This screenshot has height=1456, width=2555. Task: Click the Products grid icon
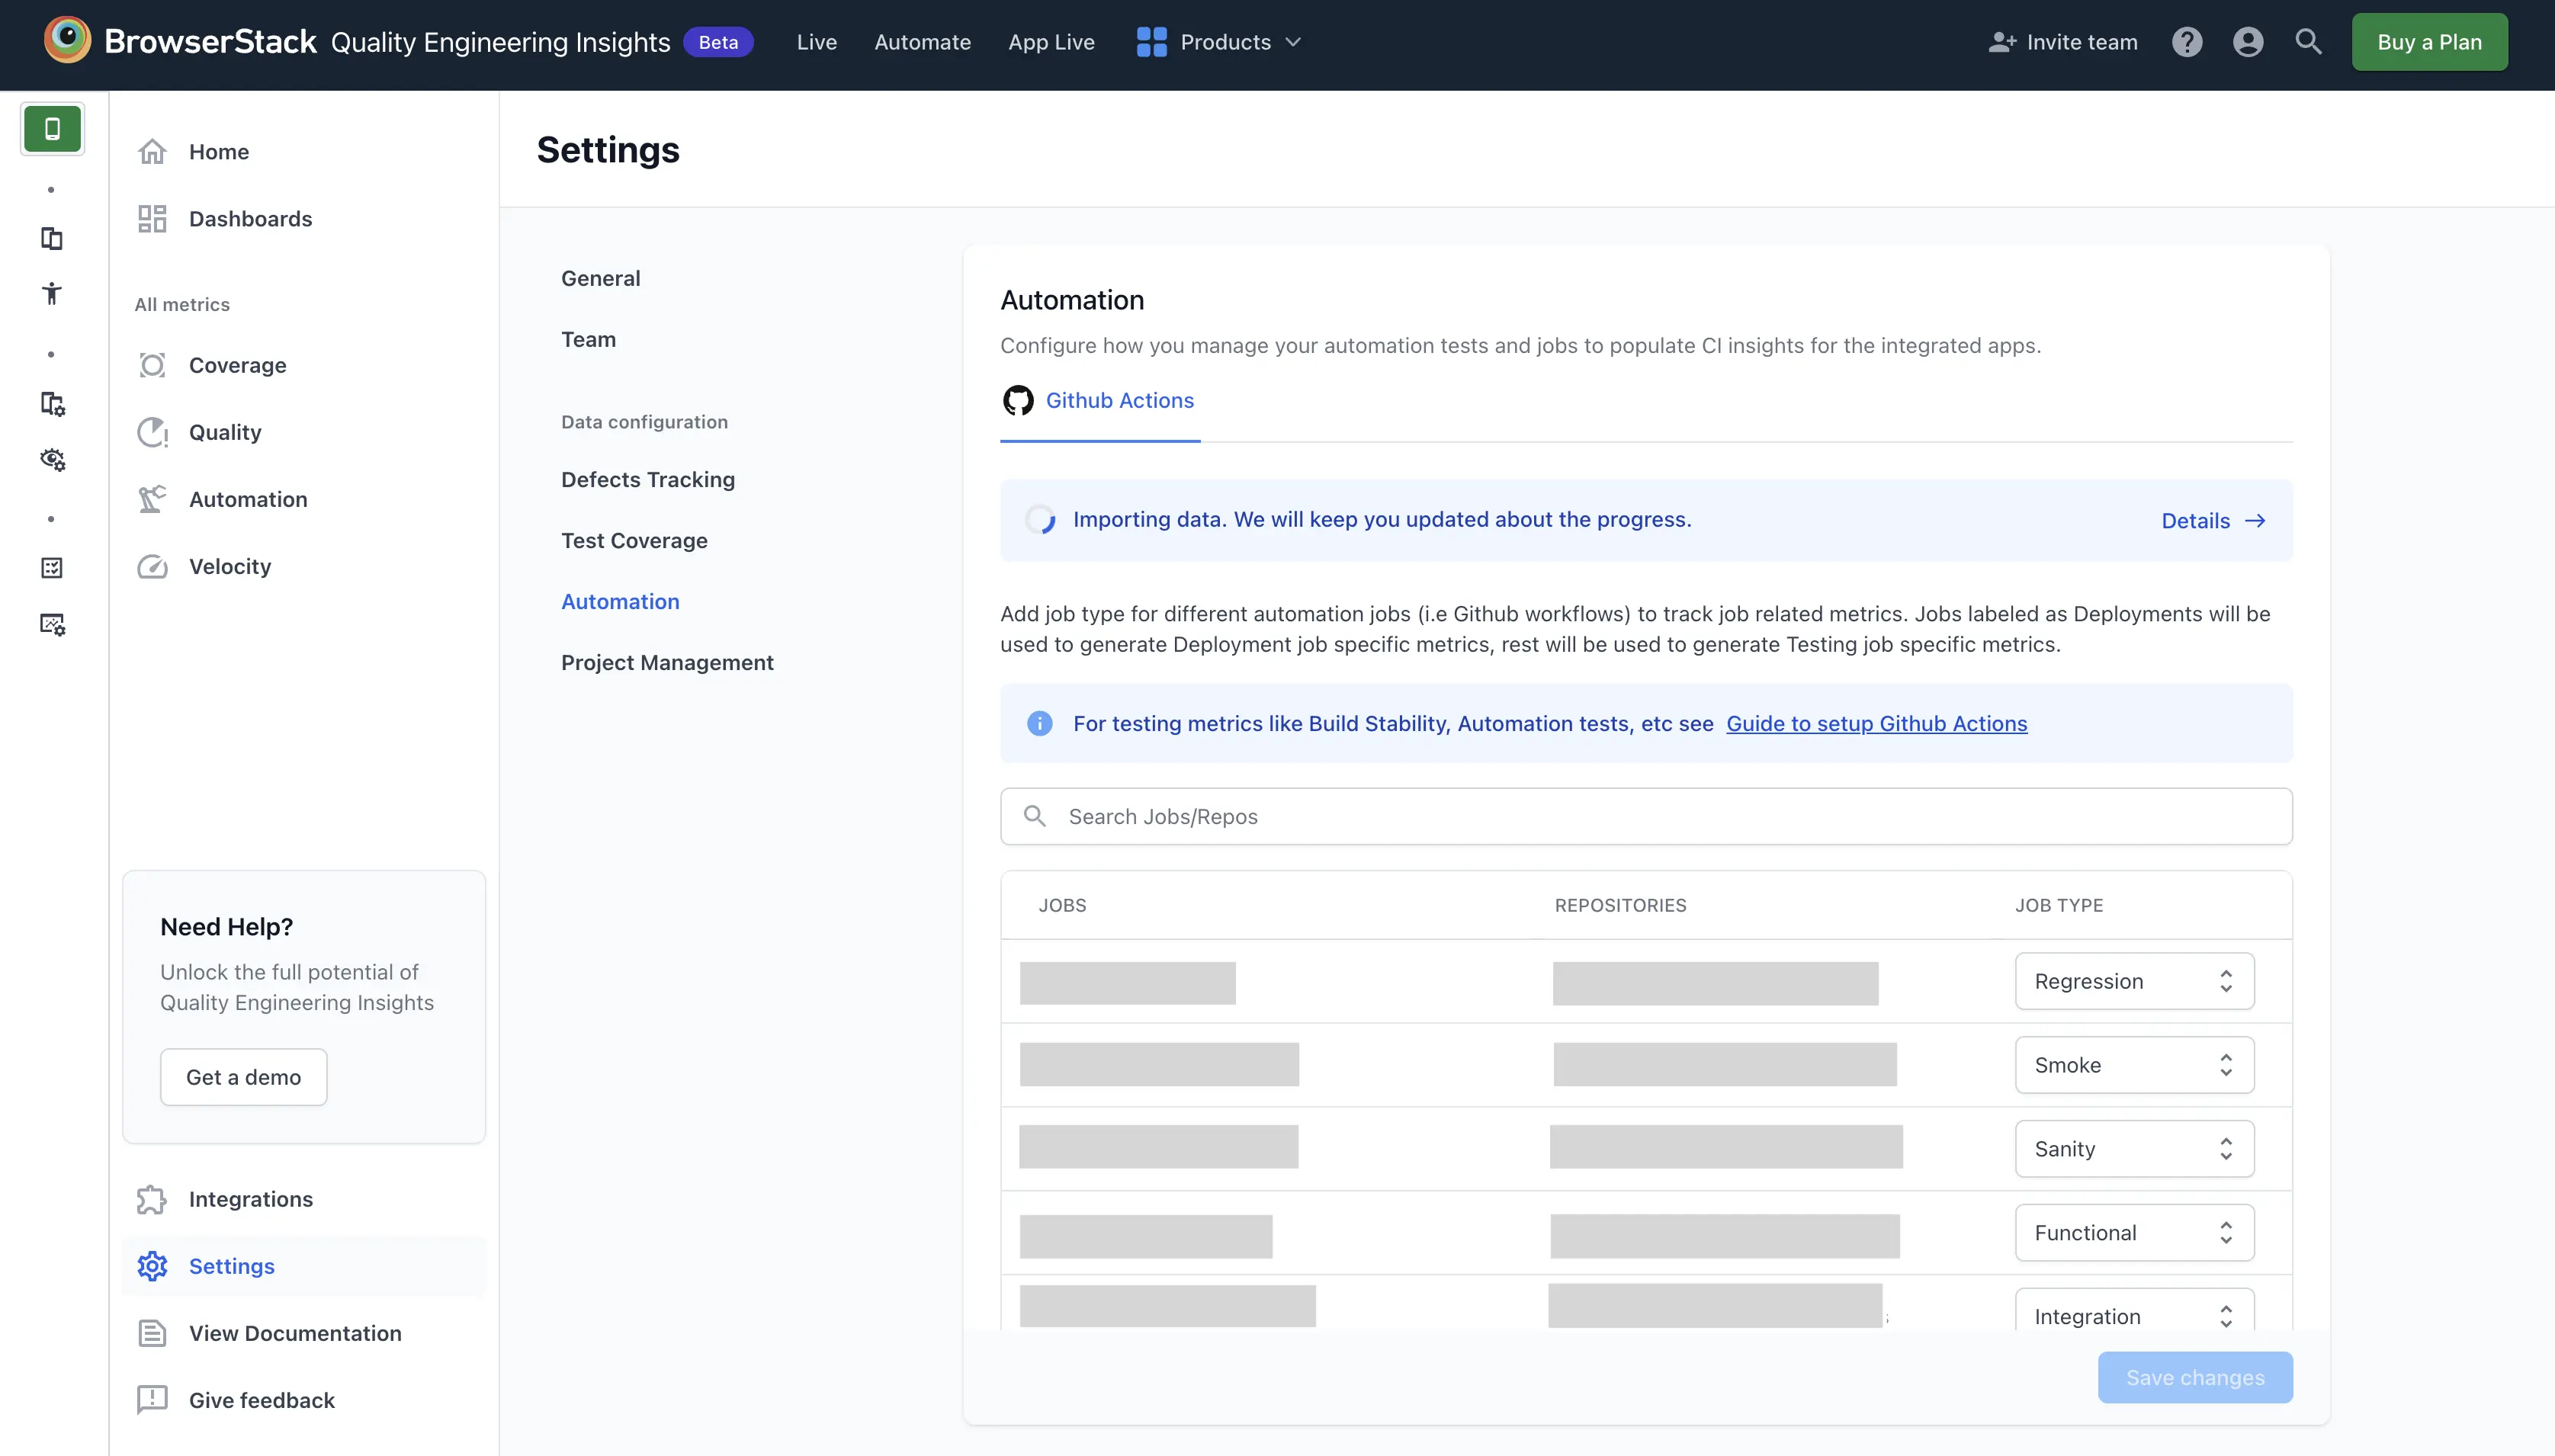1152,42
